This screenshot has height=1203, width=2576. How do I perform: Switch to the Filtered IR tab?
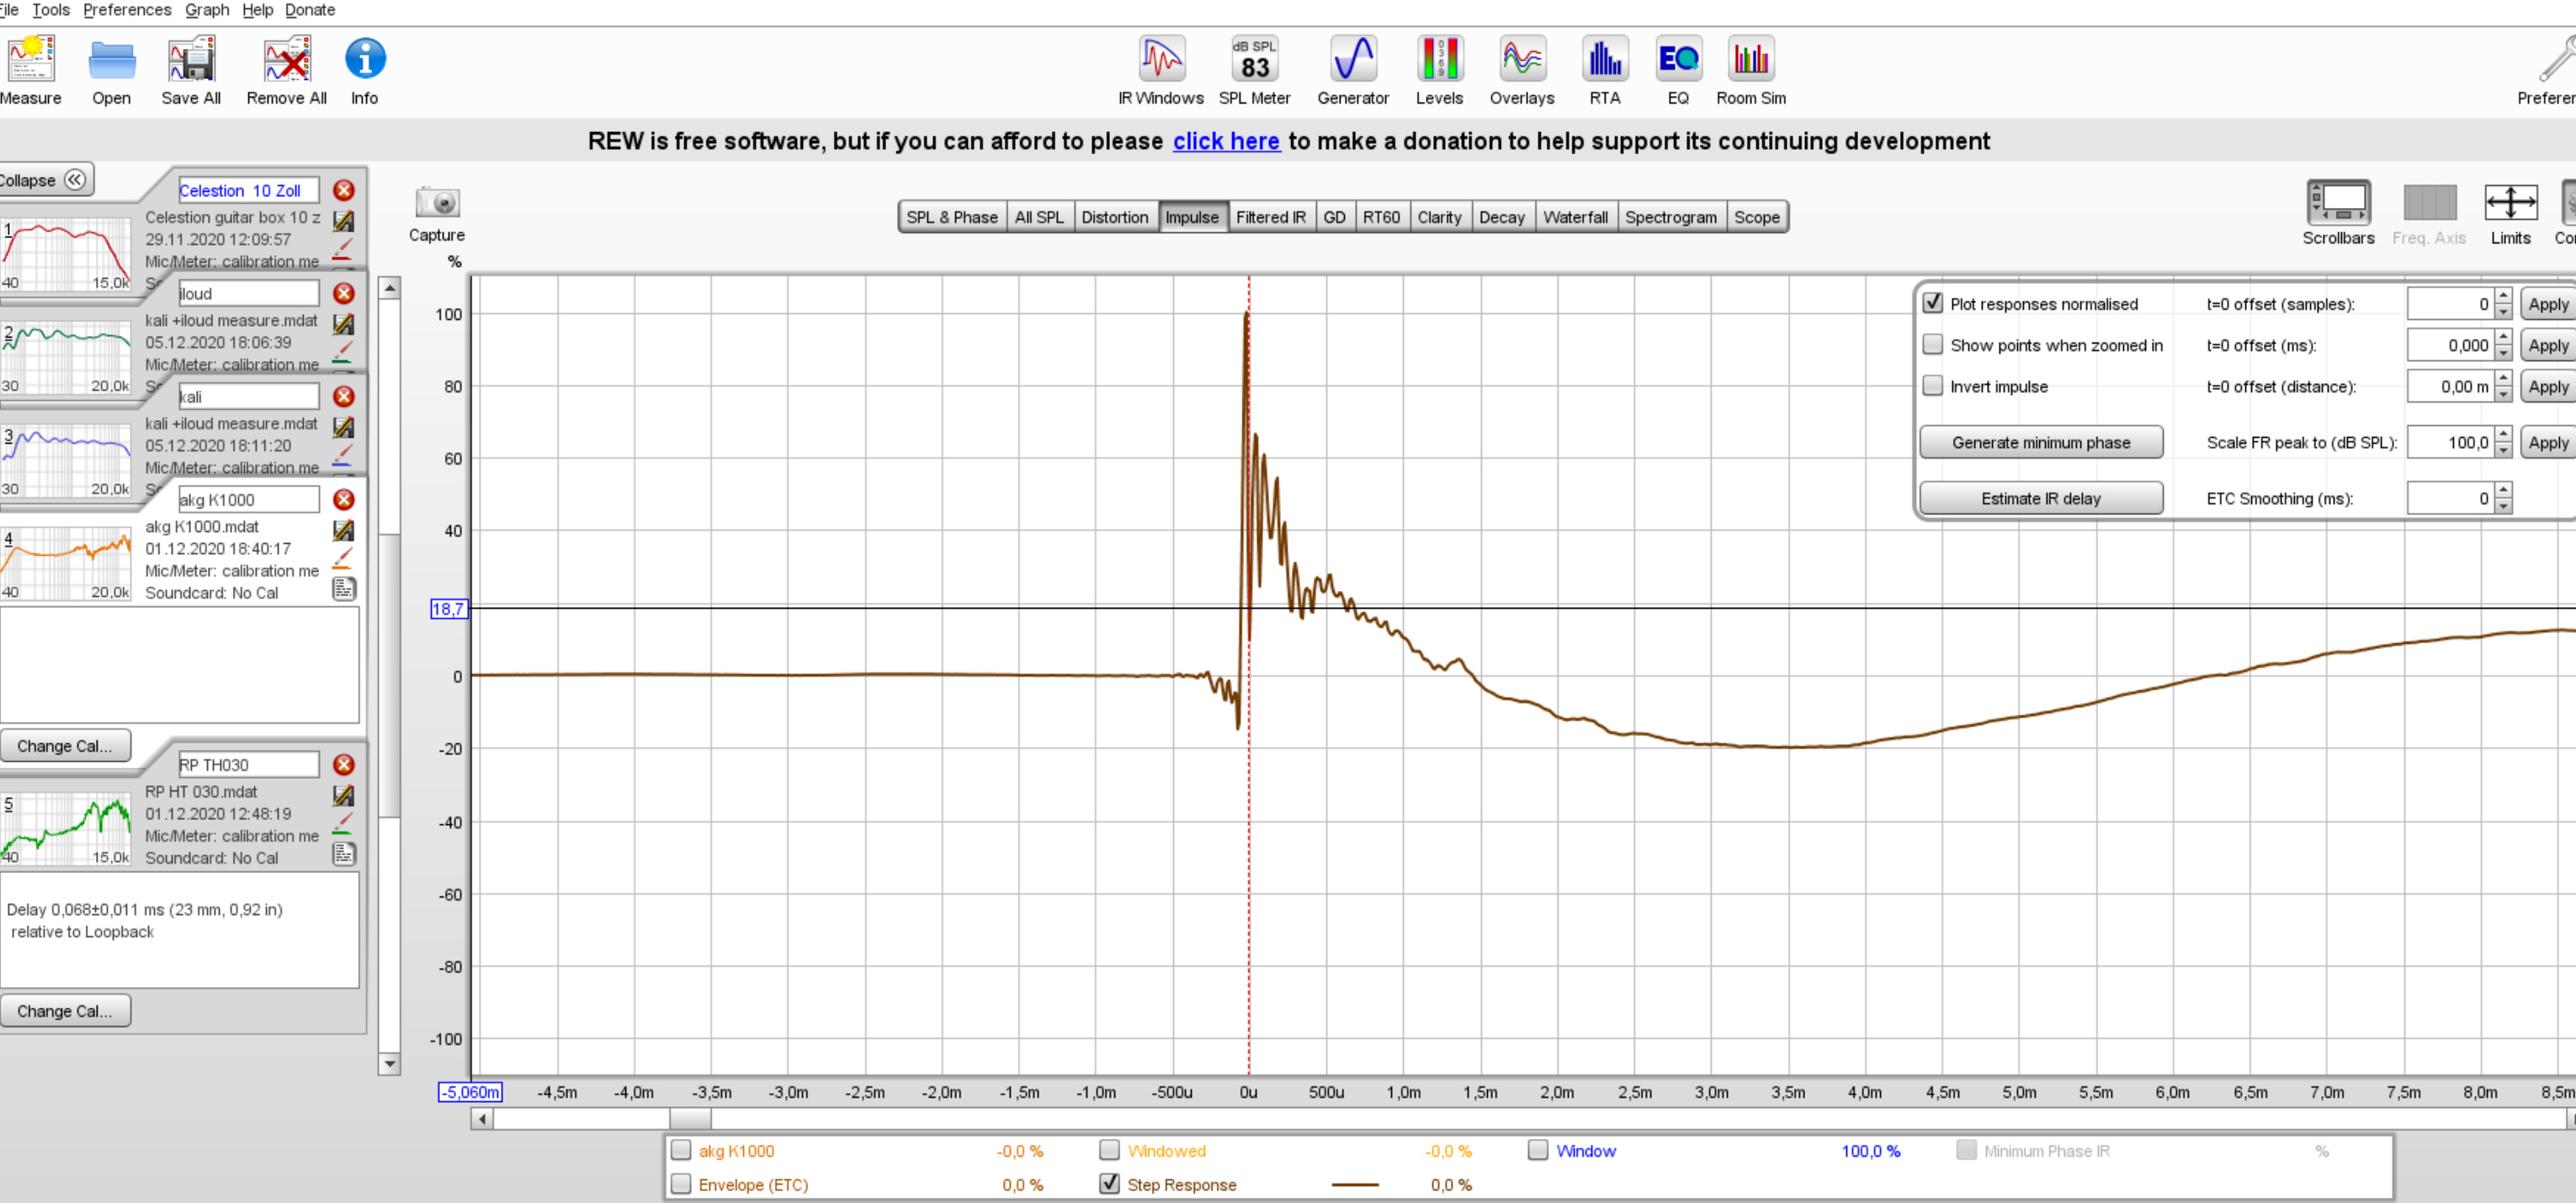coord(1270,217)
